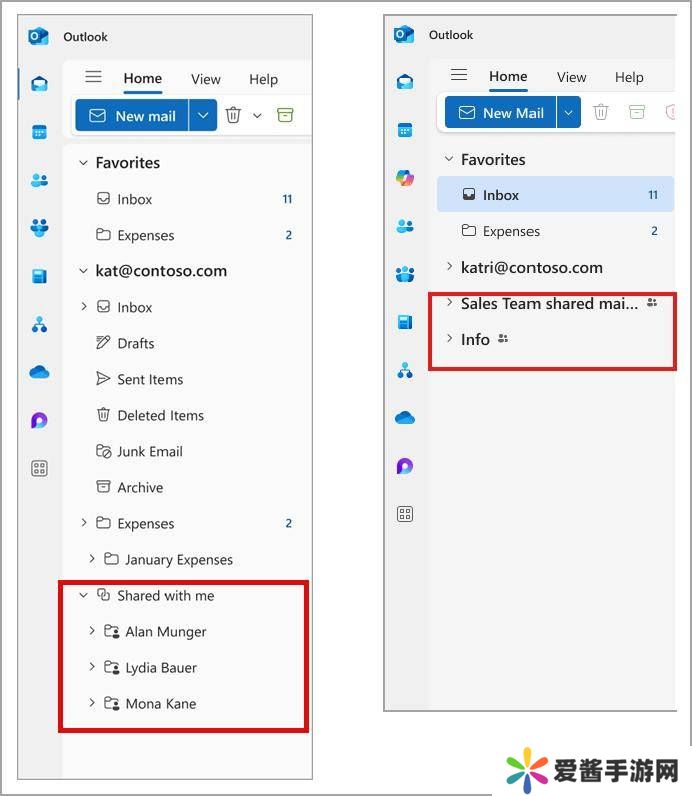The width and height of the screenshot is (692, 796).
Task: Collapse the kat@contoso.com account
Action: [x=84, y=271]
